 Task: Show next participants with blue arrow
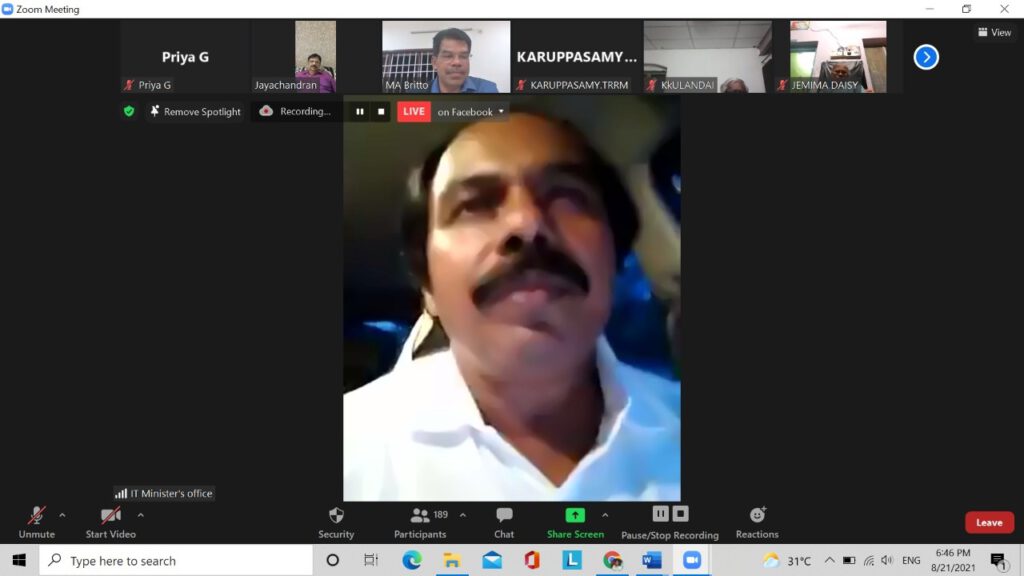click(x=926, y=57)
